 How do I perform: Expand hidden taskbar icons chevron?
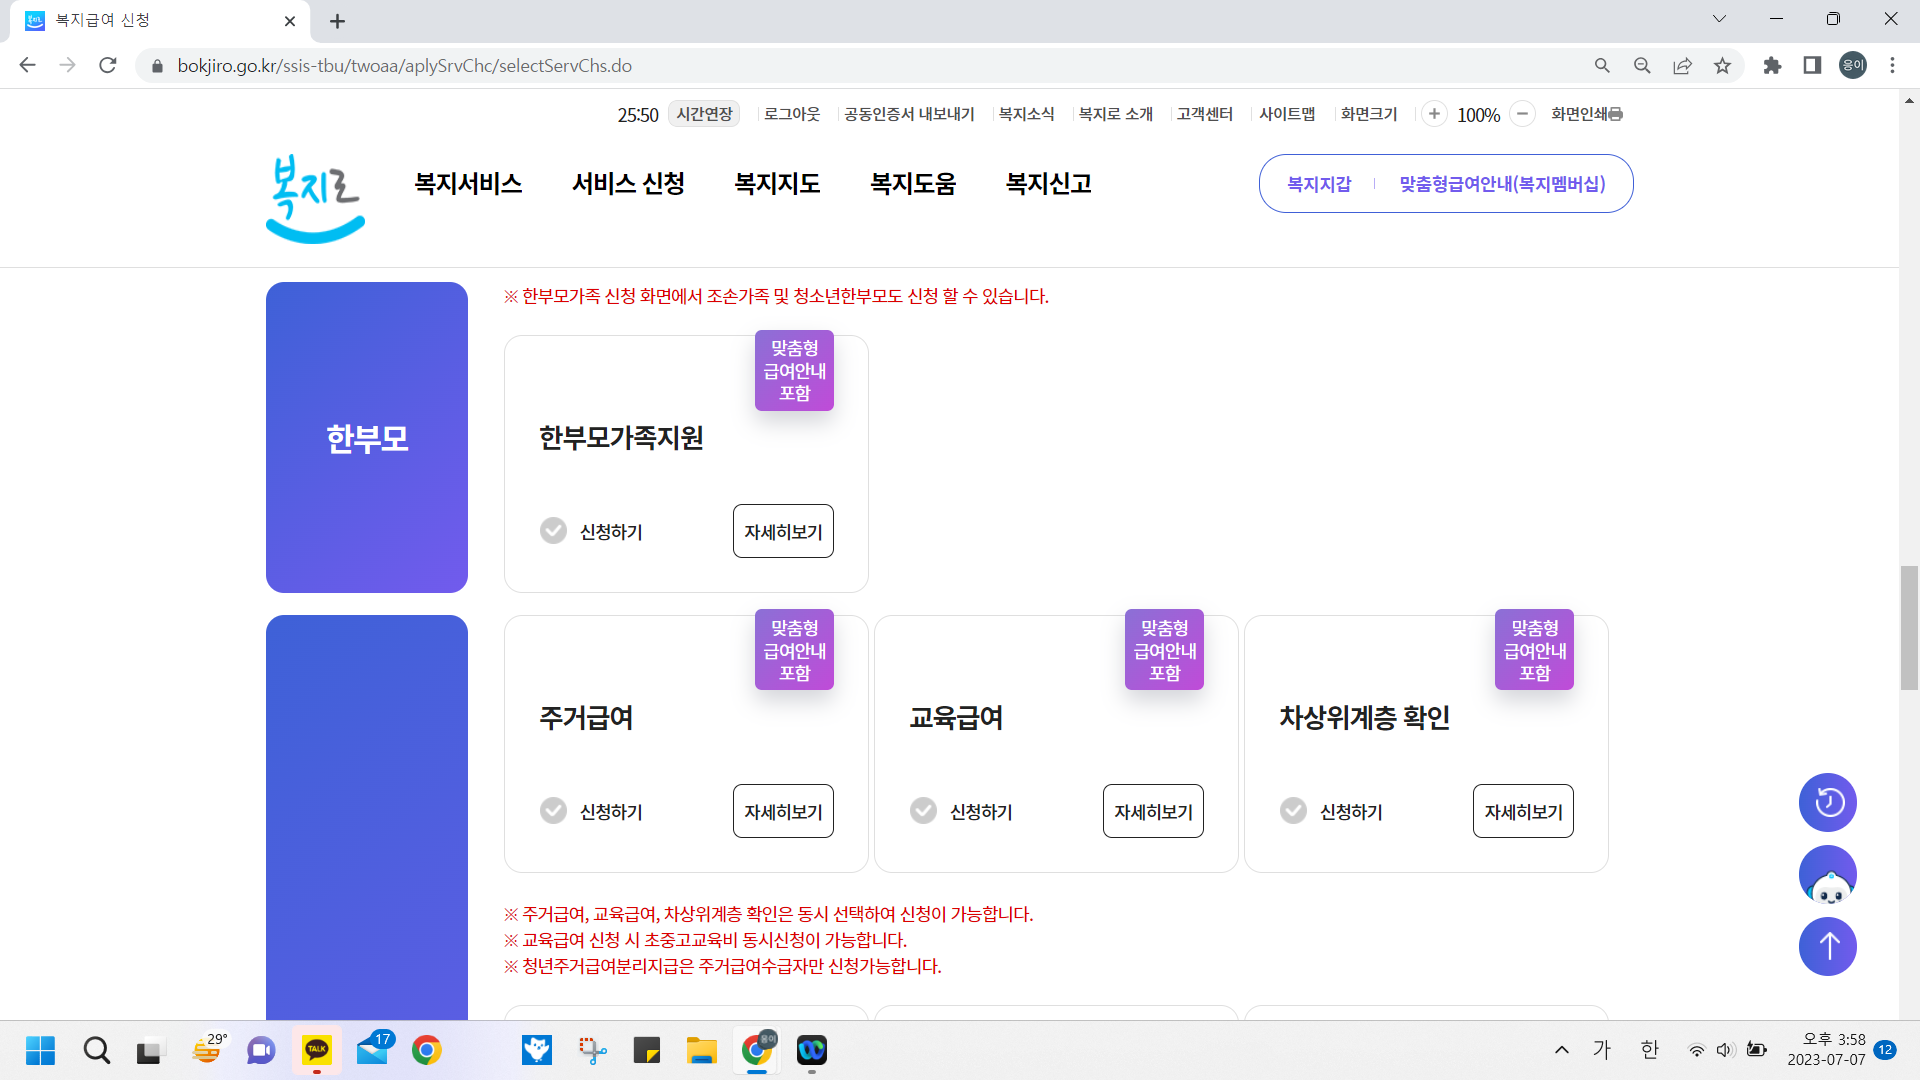click(1561, 1050)
